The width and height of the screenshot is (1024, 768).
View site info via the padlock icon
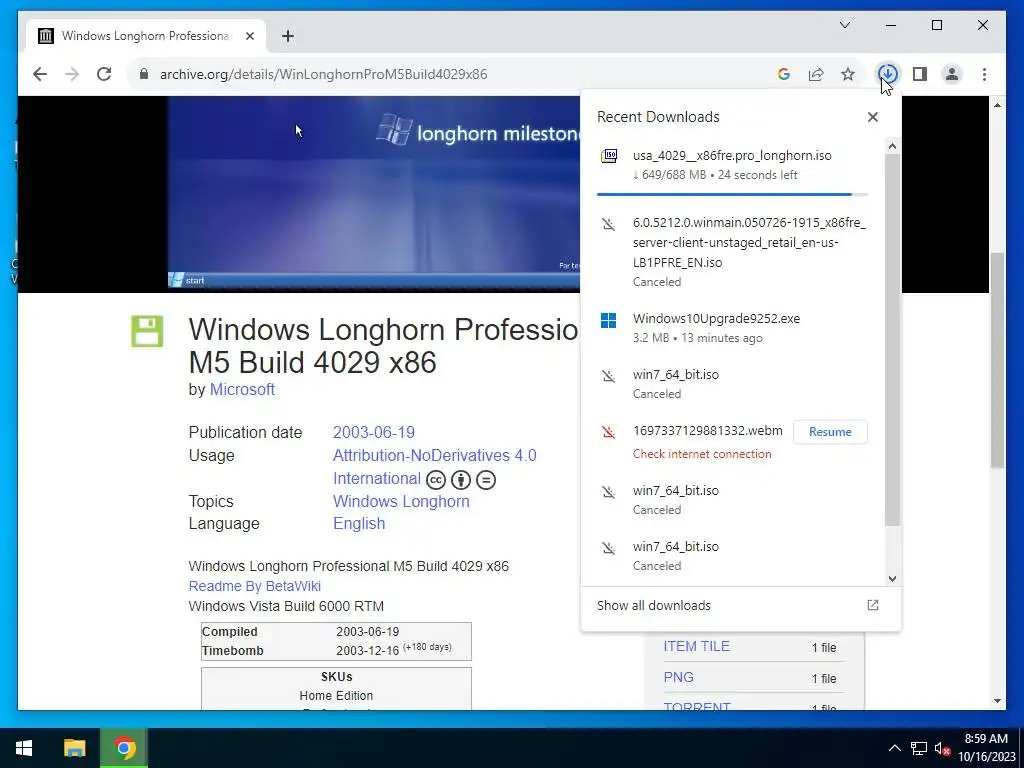[144, 74]
